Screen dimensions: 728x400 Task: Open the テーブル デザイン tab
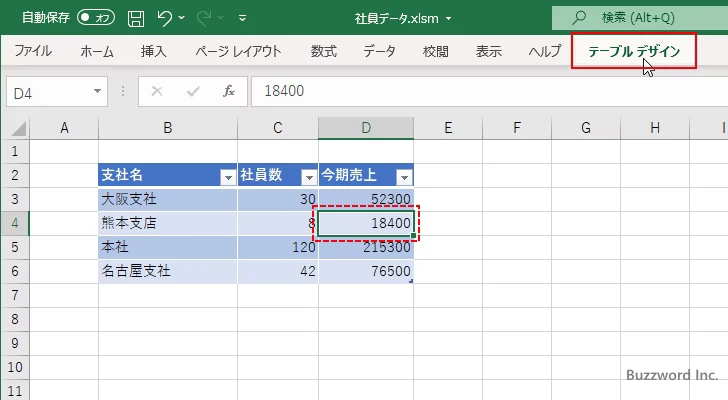634,51
